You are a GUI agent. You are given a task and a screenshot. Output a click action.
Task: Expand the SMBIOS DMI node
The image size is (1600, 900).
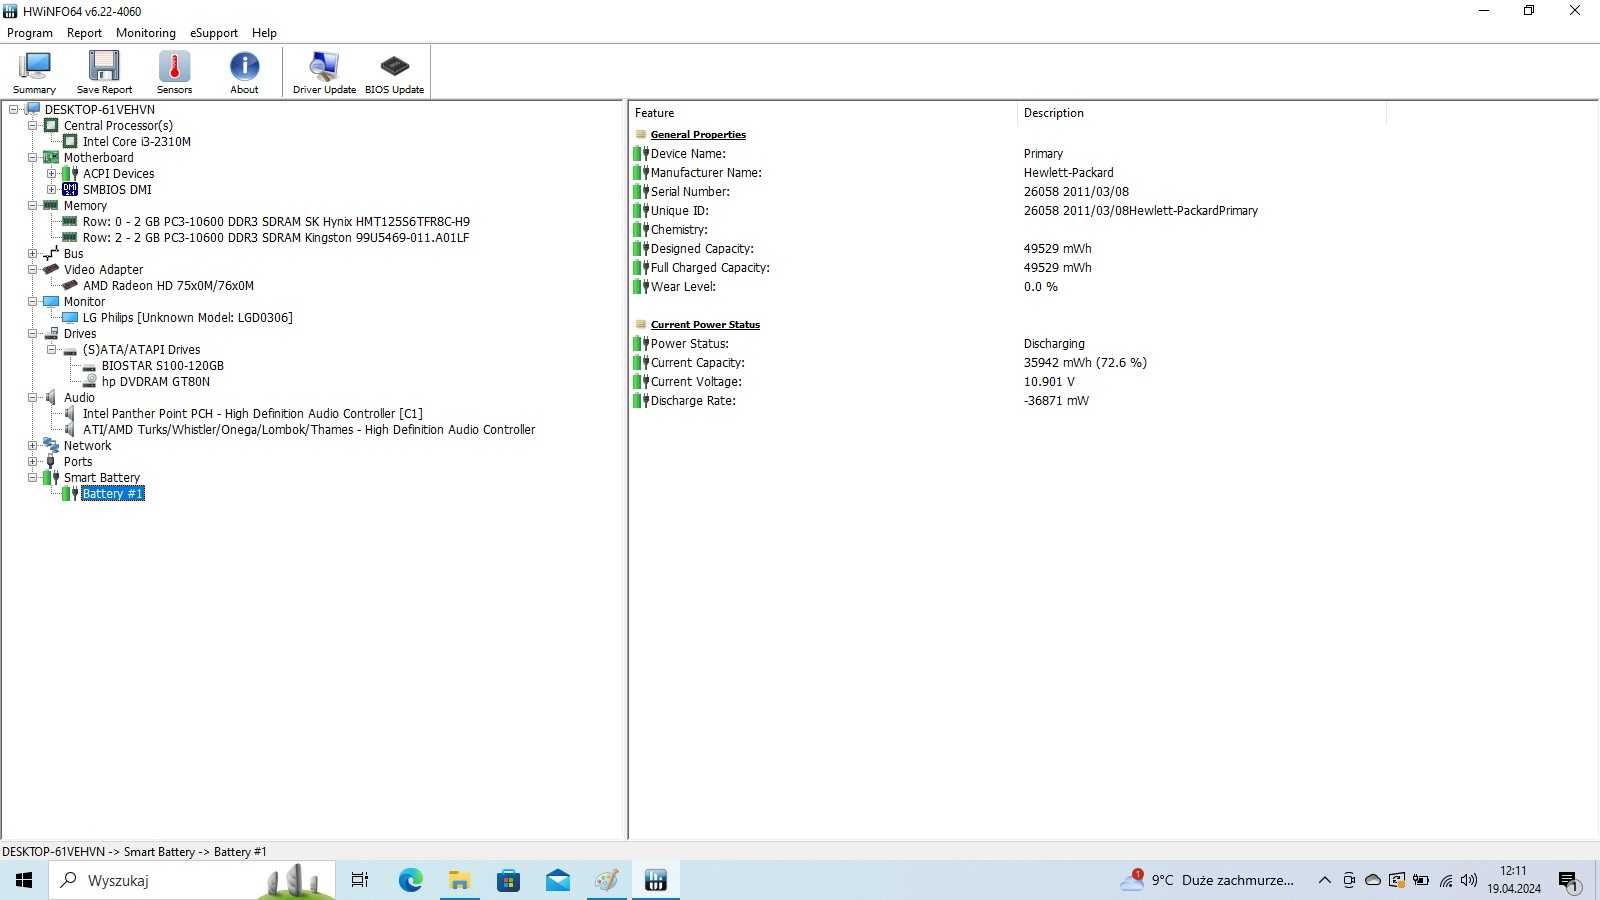52,190
